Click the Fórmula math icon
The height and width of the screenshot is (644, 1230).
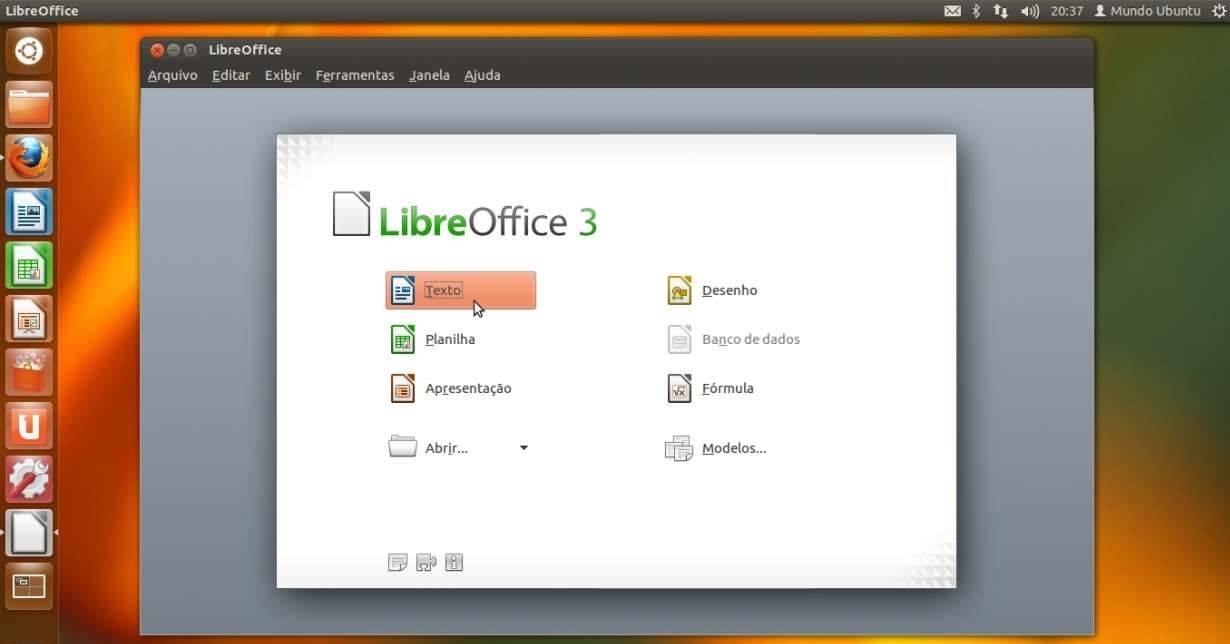[x=680, y=389]
